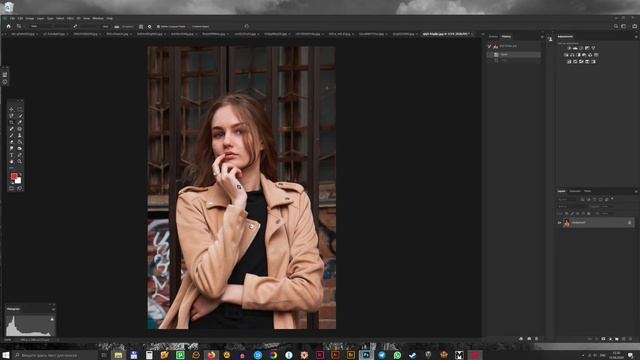
Task: Select the Zoom tool
Action: pos(20,161)
